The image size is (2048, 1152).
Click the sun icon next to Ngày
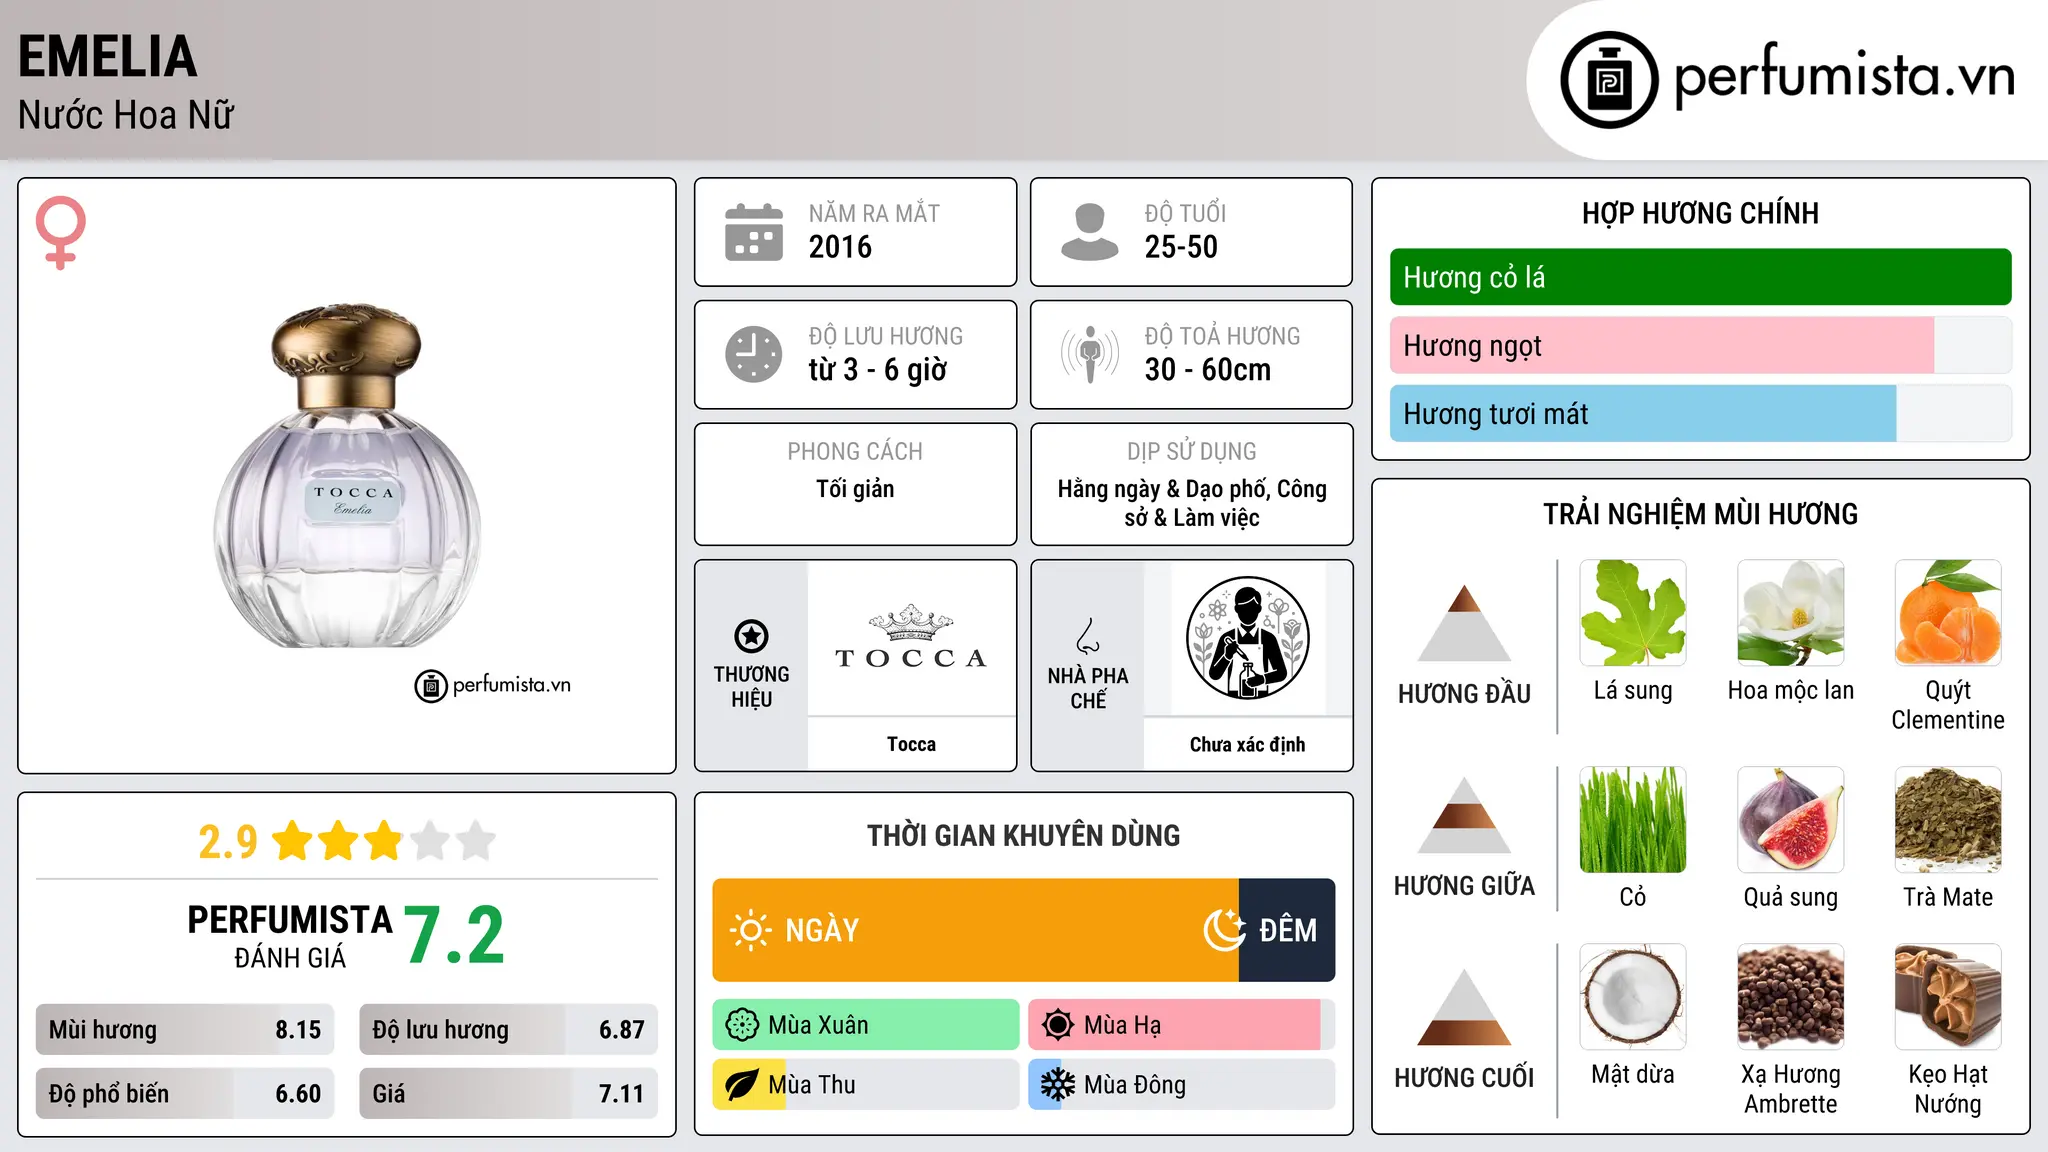point(750,930)
